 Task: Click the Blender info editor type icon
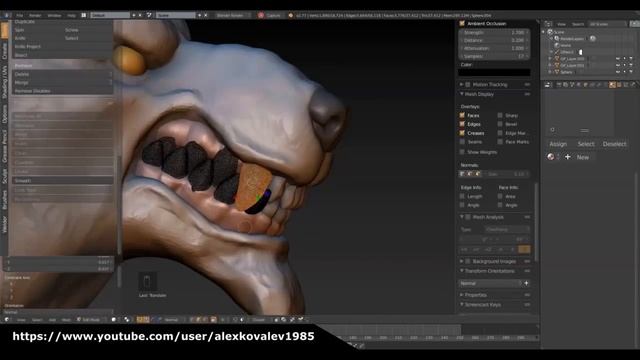click(7, 15)
